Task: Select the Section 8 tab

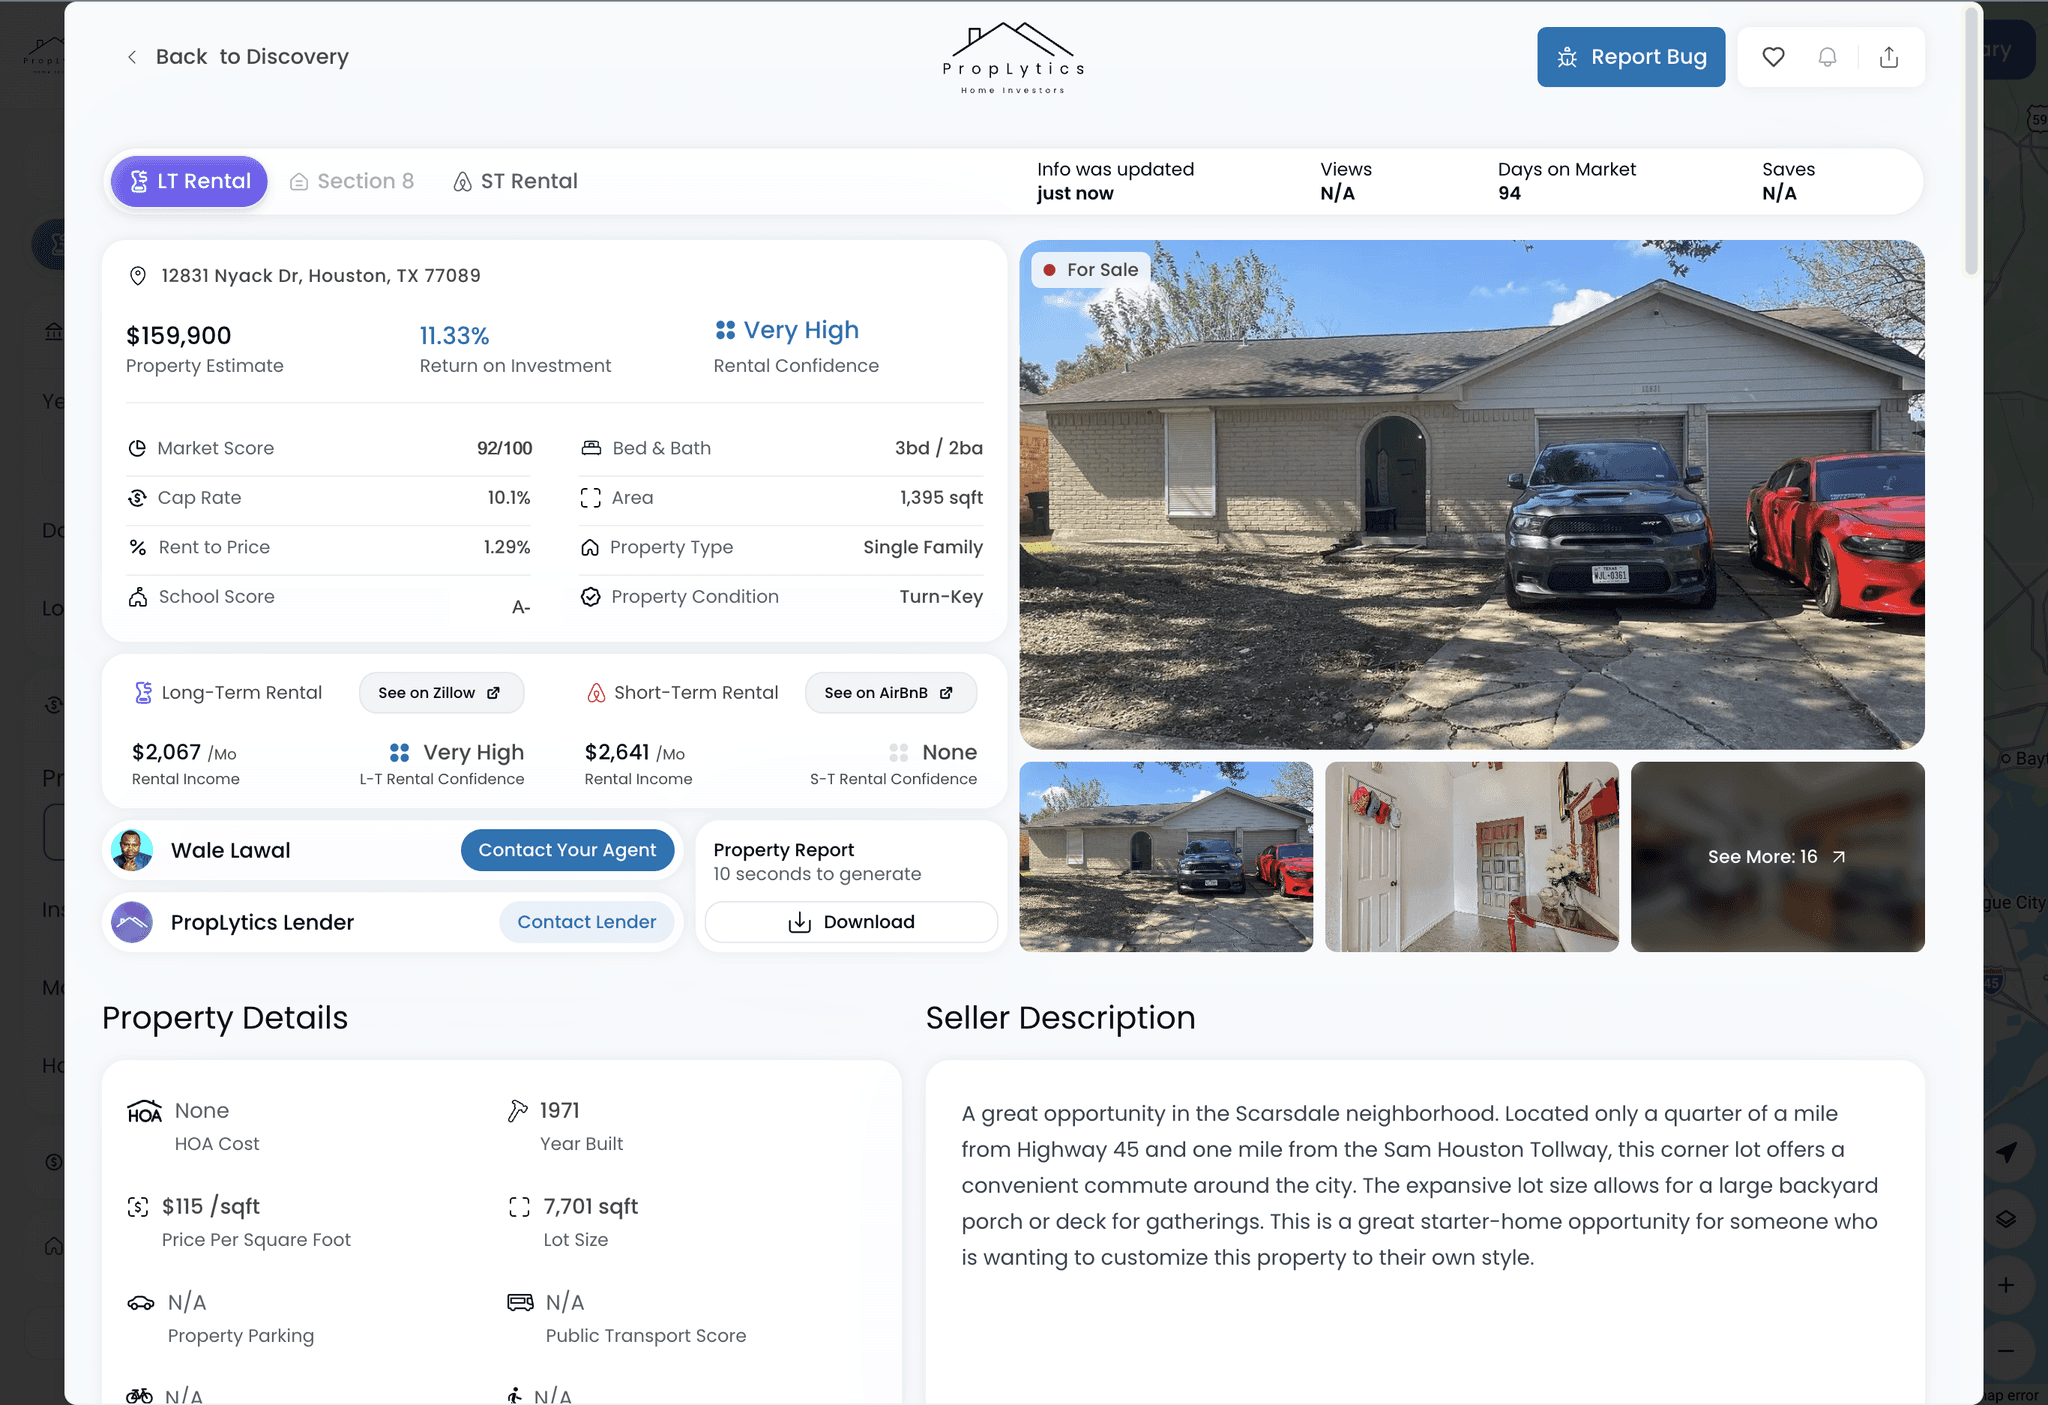Action: click(x=352, y=181)
